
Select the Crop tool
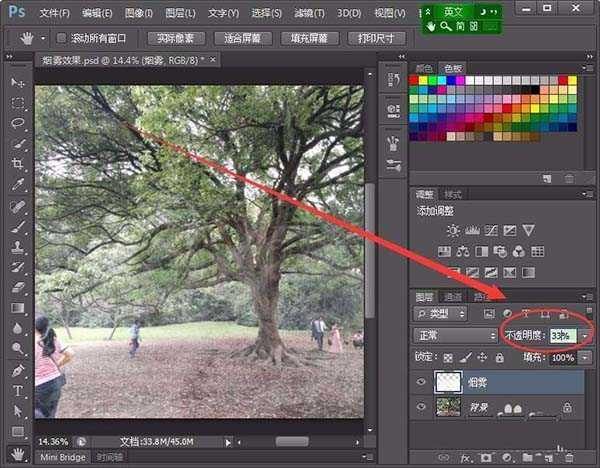pyautogui.click(x=17, y=165)
